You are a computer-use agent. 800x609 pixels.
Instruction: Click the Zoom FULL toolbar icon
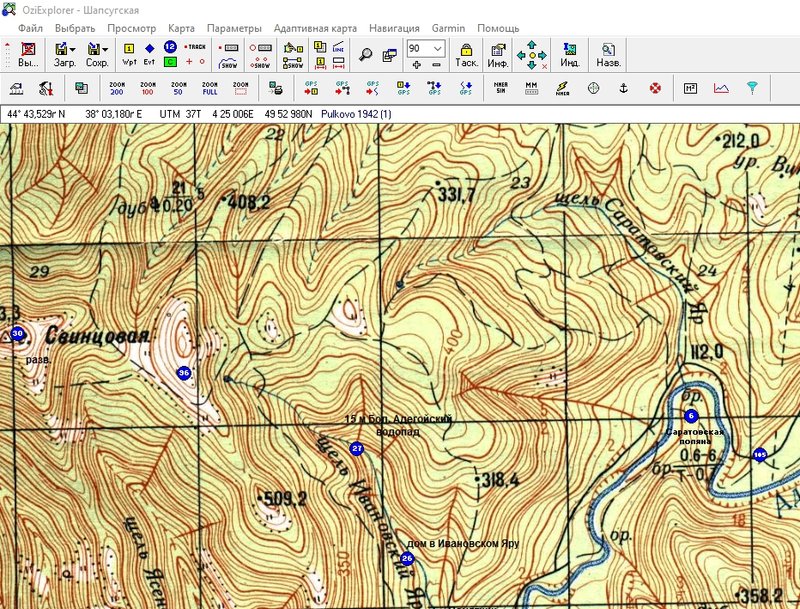click(x=209, y=88)
